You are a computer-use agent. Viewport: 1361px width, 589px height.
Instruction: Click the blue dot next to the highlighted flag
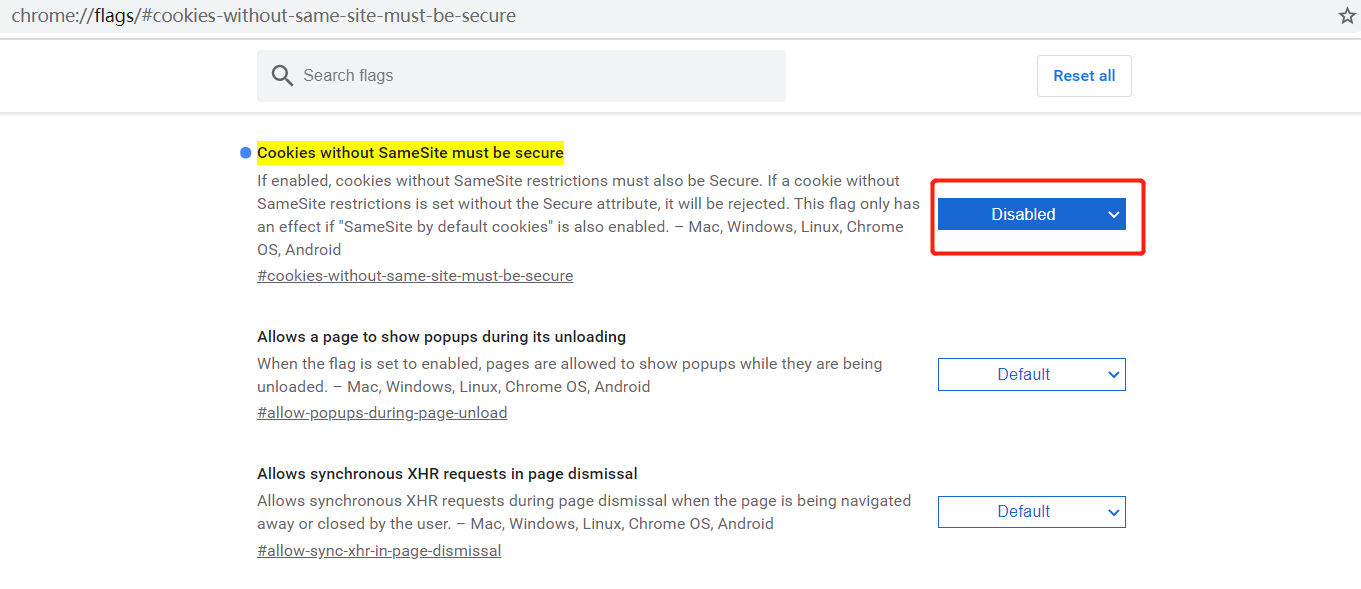[x=245, y=152]
